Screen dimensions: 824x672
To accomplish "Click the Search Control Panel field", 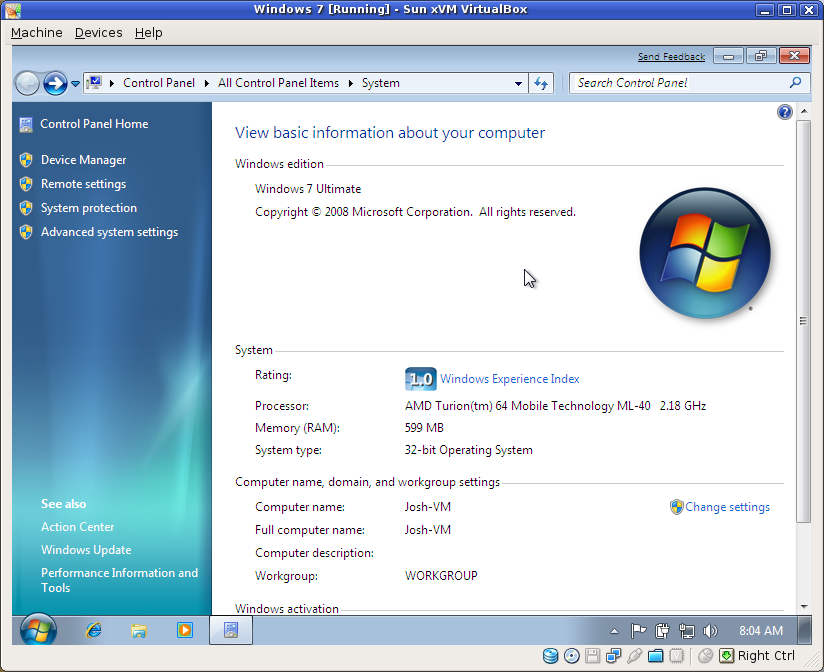I will (x=680, y=83).
